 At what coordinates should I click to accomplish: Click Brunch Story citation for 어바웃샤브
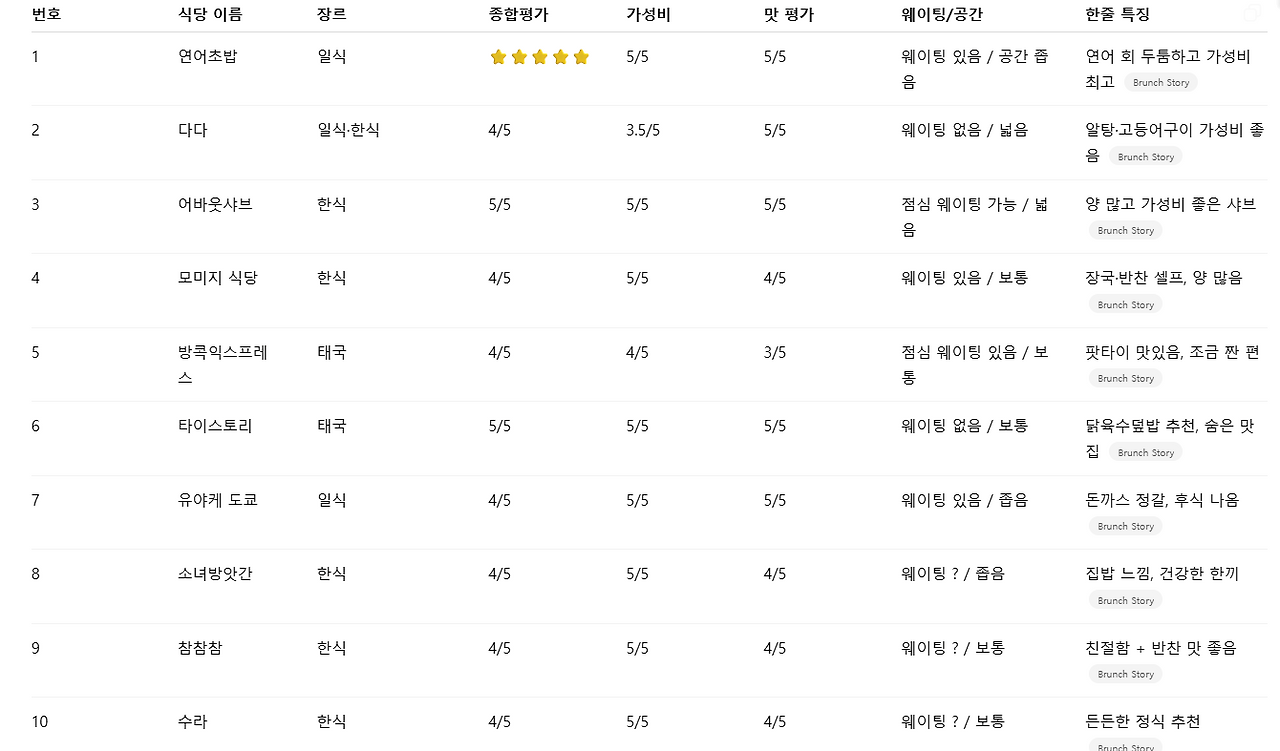(1125, 231)
